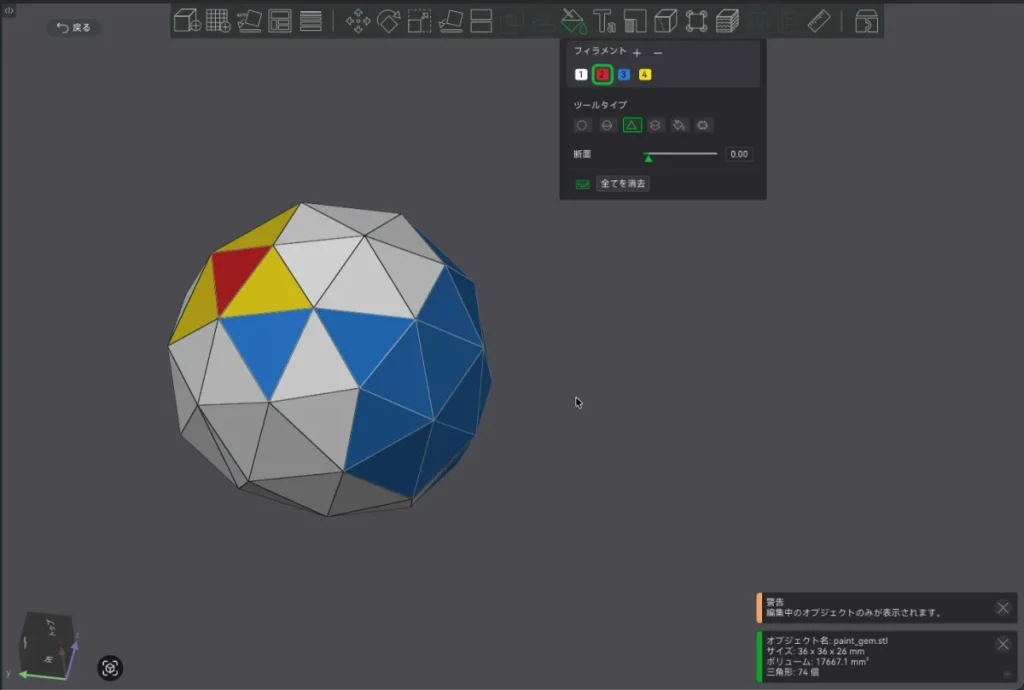Select the Text shape tool icon

click(x=604, y=21)
